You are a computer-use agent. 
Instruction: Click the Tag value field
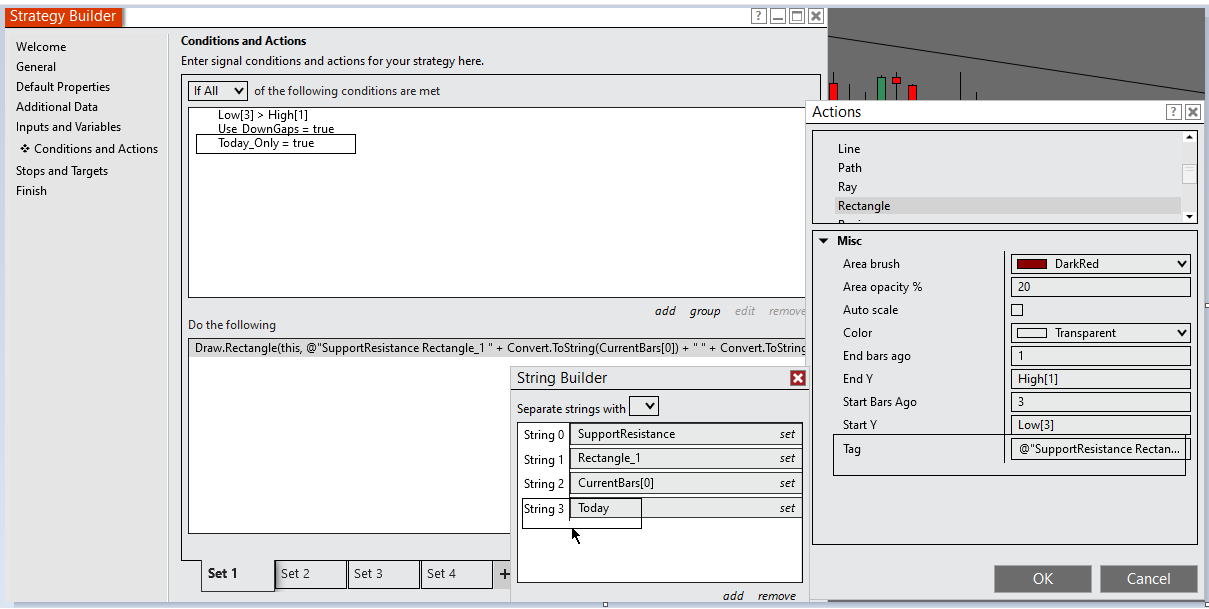pos(1101,449)
